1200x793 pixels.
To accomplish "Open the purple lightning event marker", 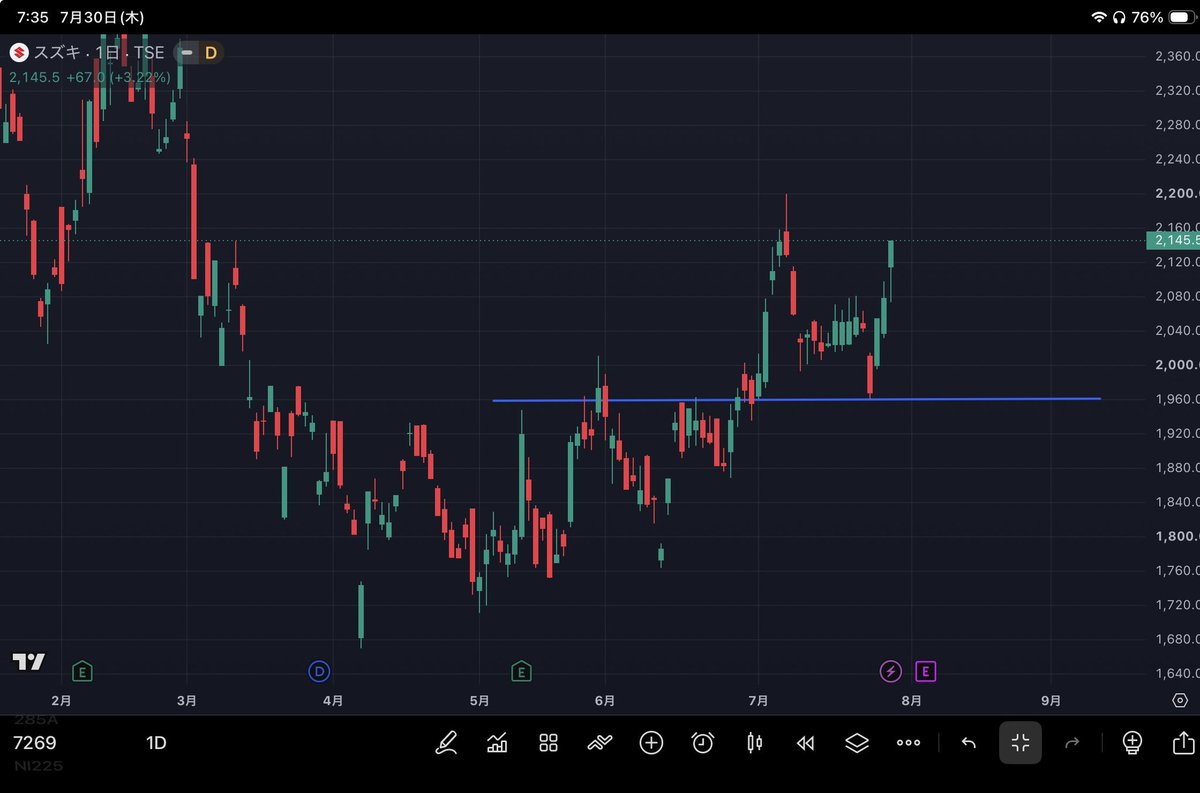I will pyautogui.click(x=890, y=671).
